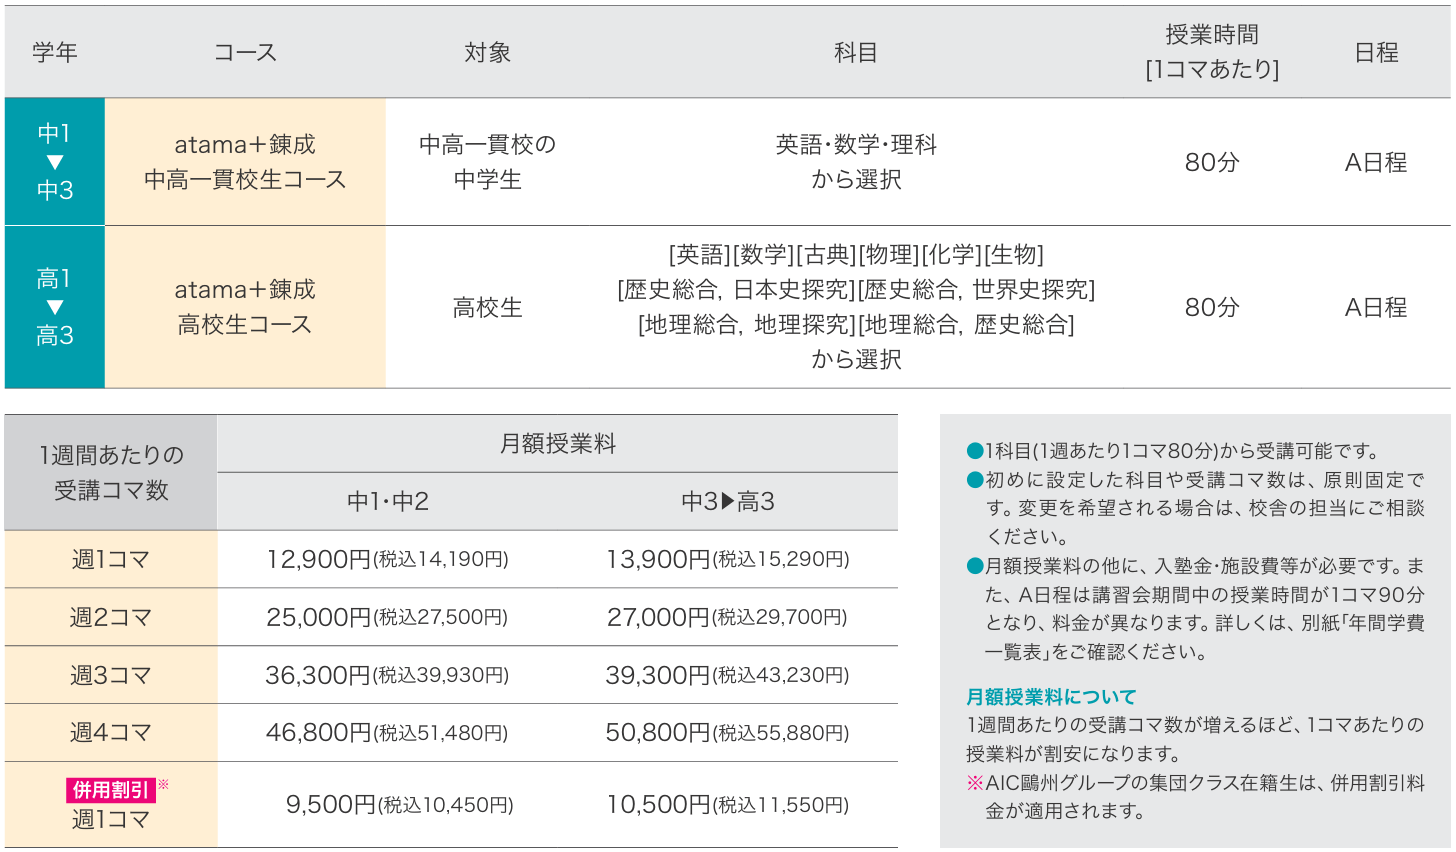Click the コース column header
This screenshot has height=852, width=1456.
(244, 51)
